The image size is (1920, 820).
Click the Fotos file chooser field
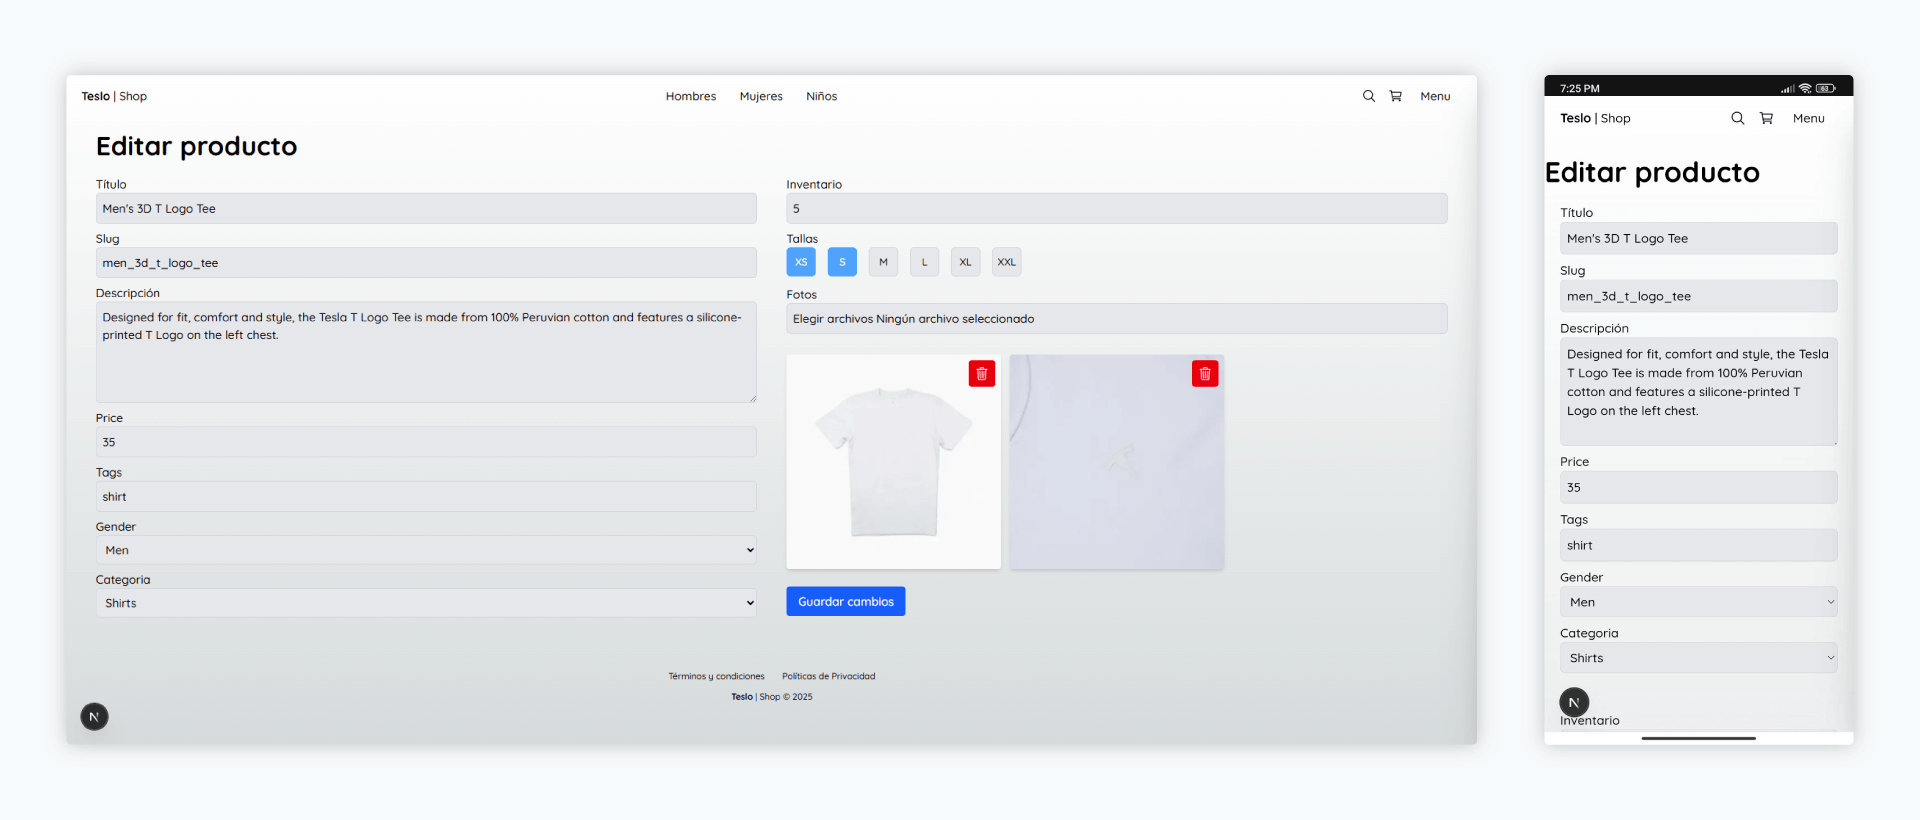pos(1116,319)
